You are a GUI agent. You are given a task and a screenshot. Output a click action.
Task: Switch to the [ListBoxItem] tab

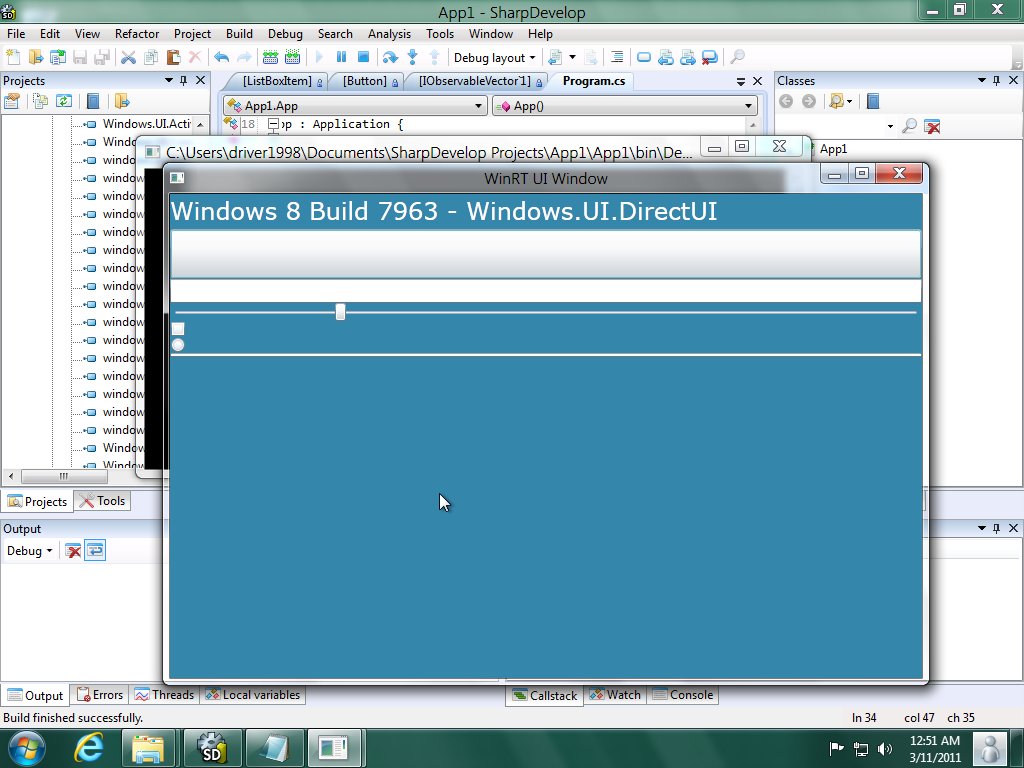[x=278, y=81]
